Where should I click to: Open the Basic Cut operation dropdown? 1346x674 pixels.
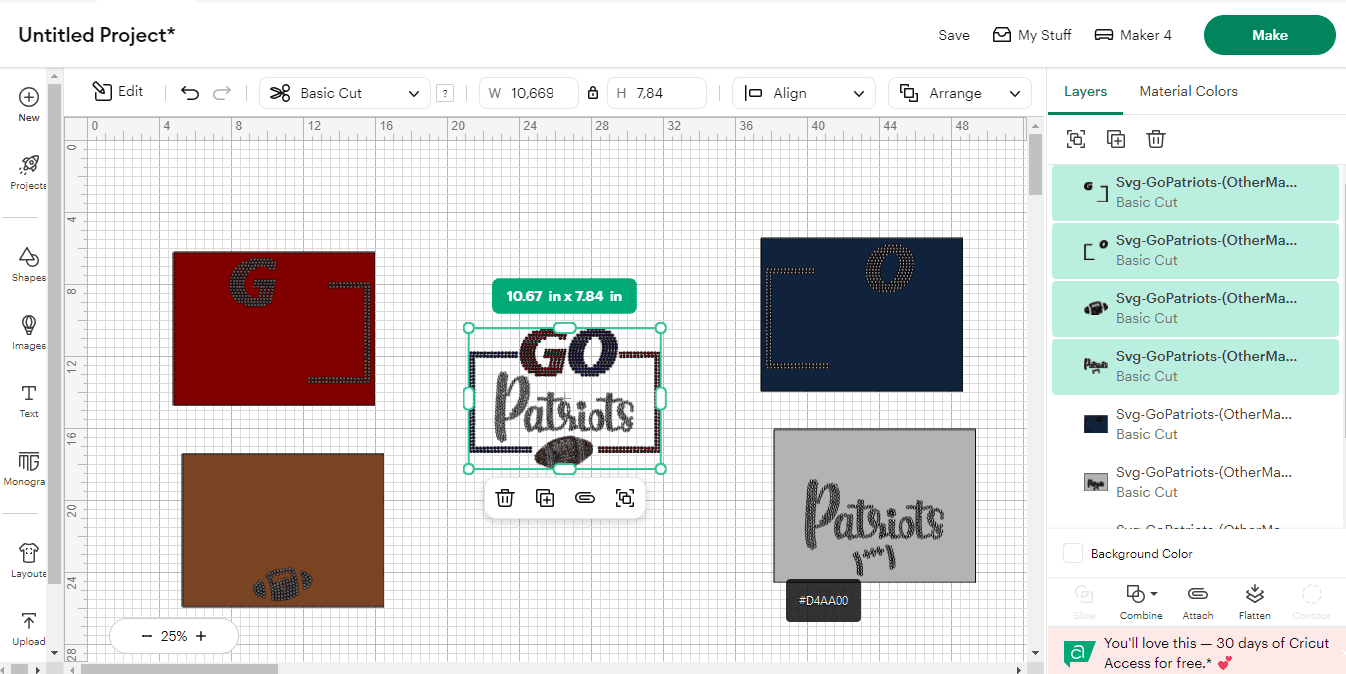pyautogui.click(x=345, y=93)
